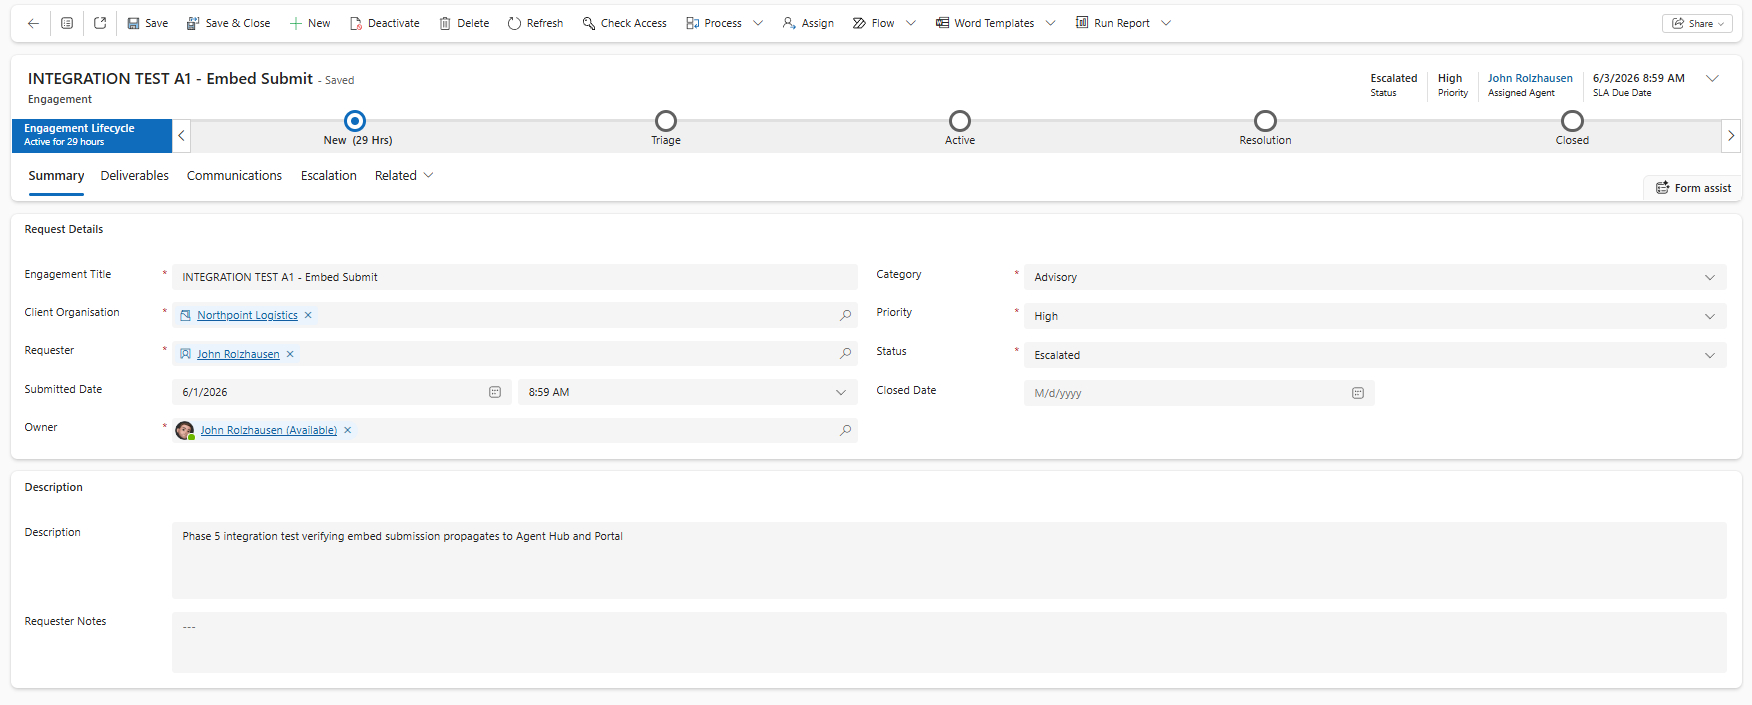1752x705 pixels.
Task: Switch to the Escalation tab
Action: pos(329,176)
